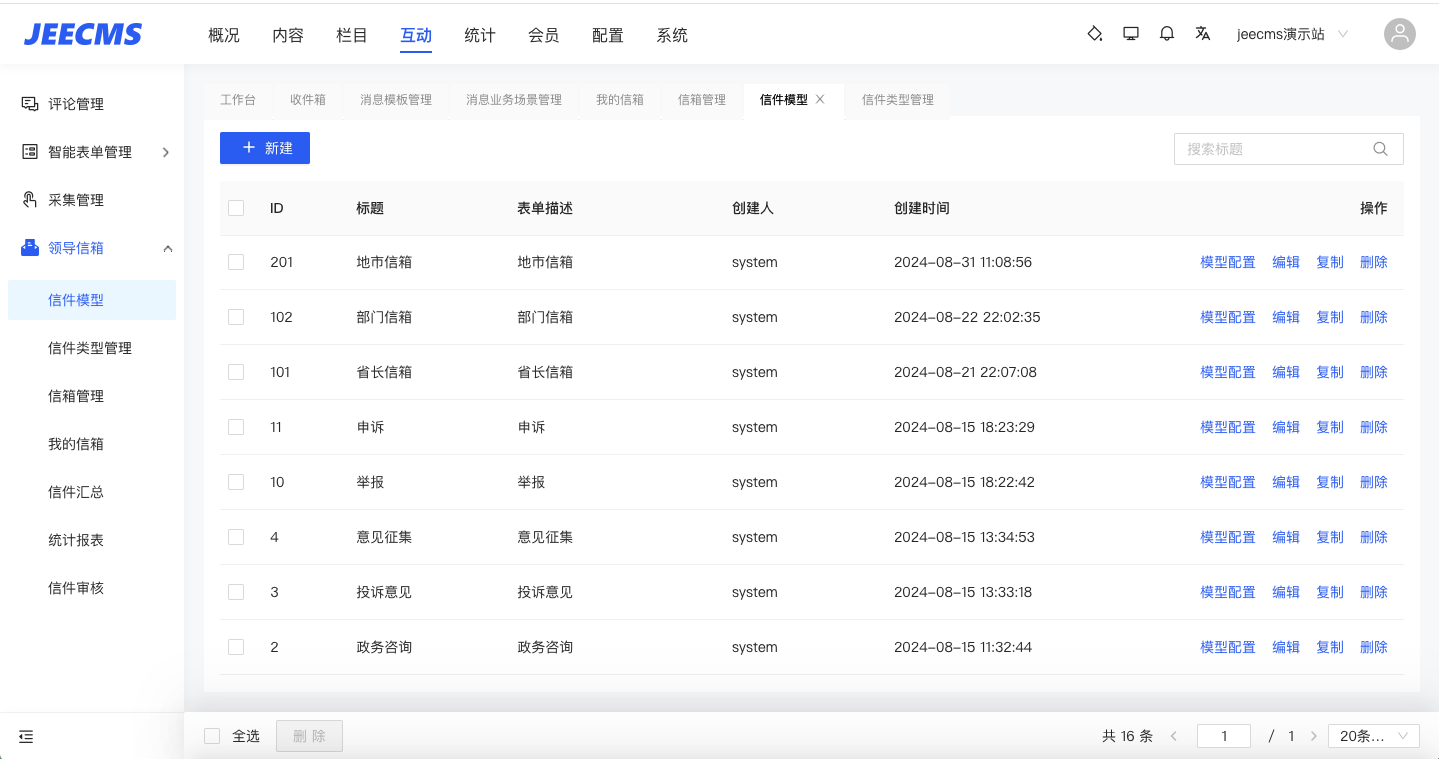
Task: Open the jeecms演示站 site dropdown
Action: tap(1292, 34)
